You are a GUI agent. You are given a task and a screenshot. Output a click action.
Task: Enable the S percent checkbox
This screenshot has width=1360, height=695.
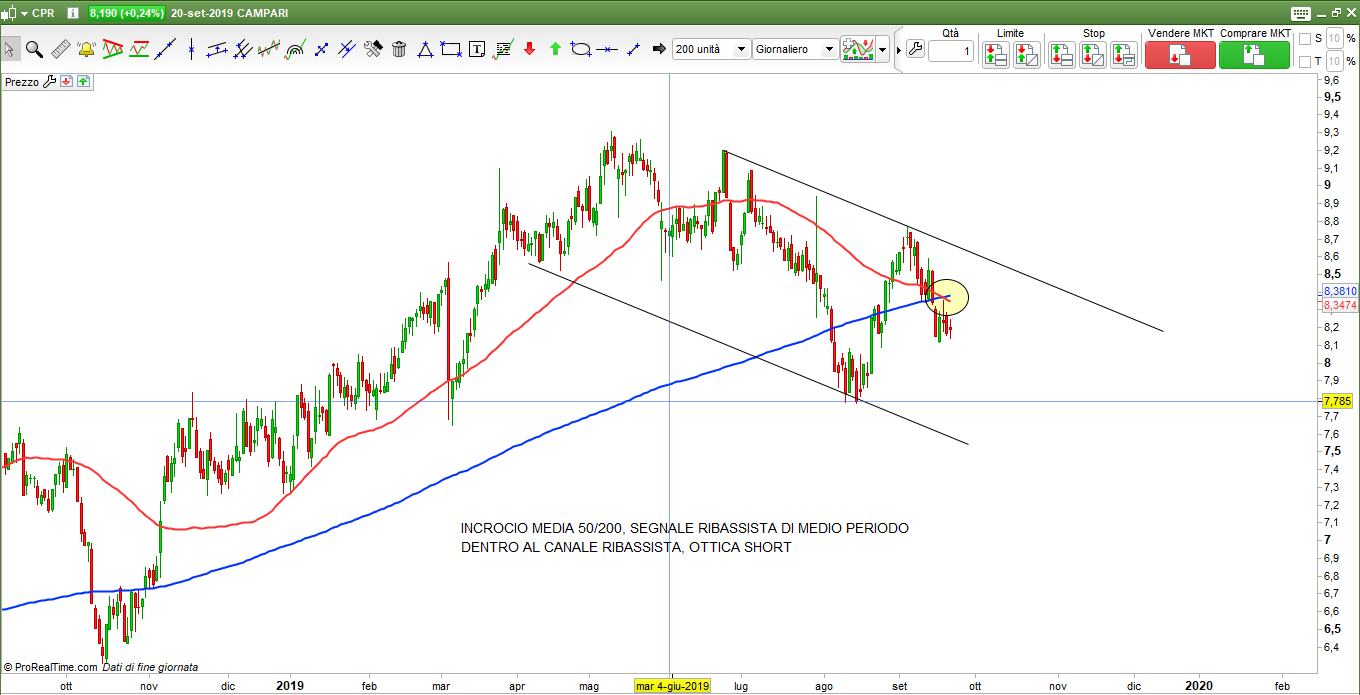[1304, 39]
